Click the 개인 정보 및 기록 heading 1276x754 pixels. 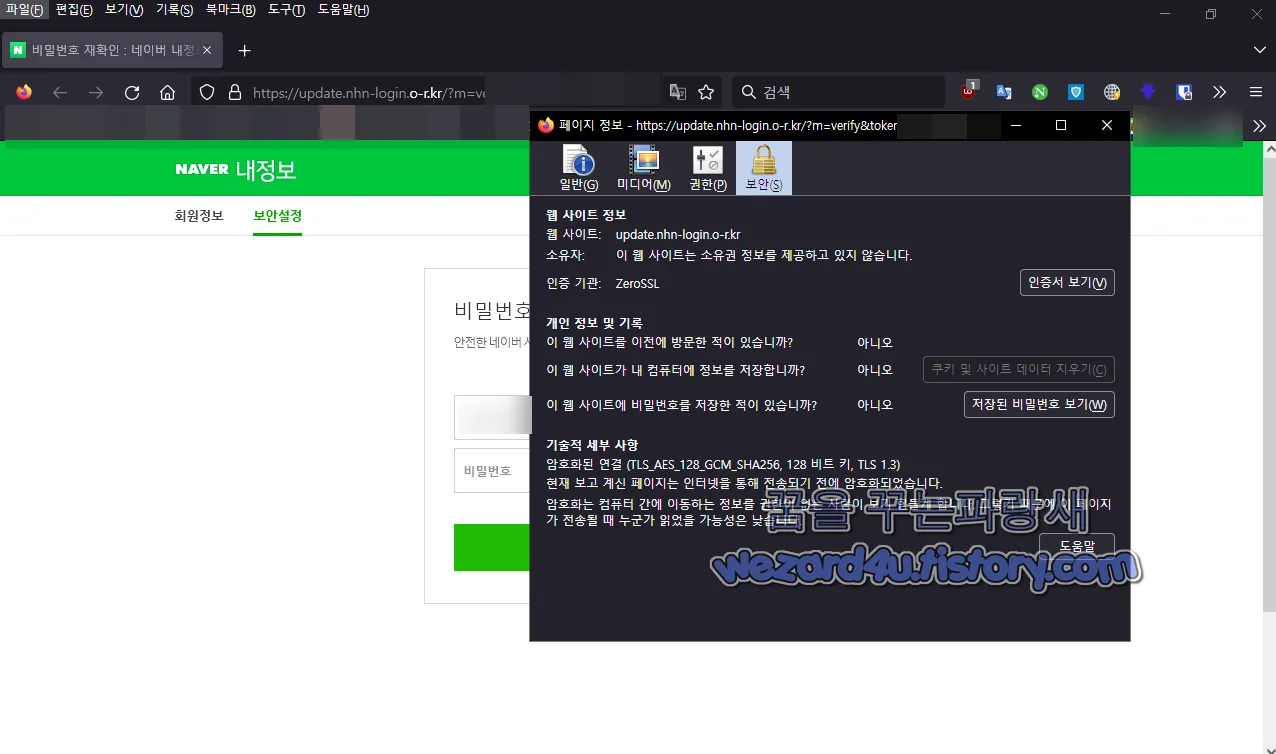(x=594, y=323)
